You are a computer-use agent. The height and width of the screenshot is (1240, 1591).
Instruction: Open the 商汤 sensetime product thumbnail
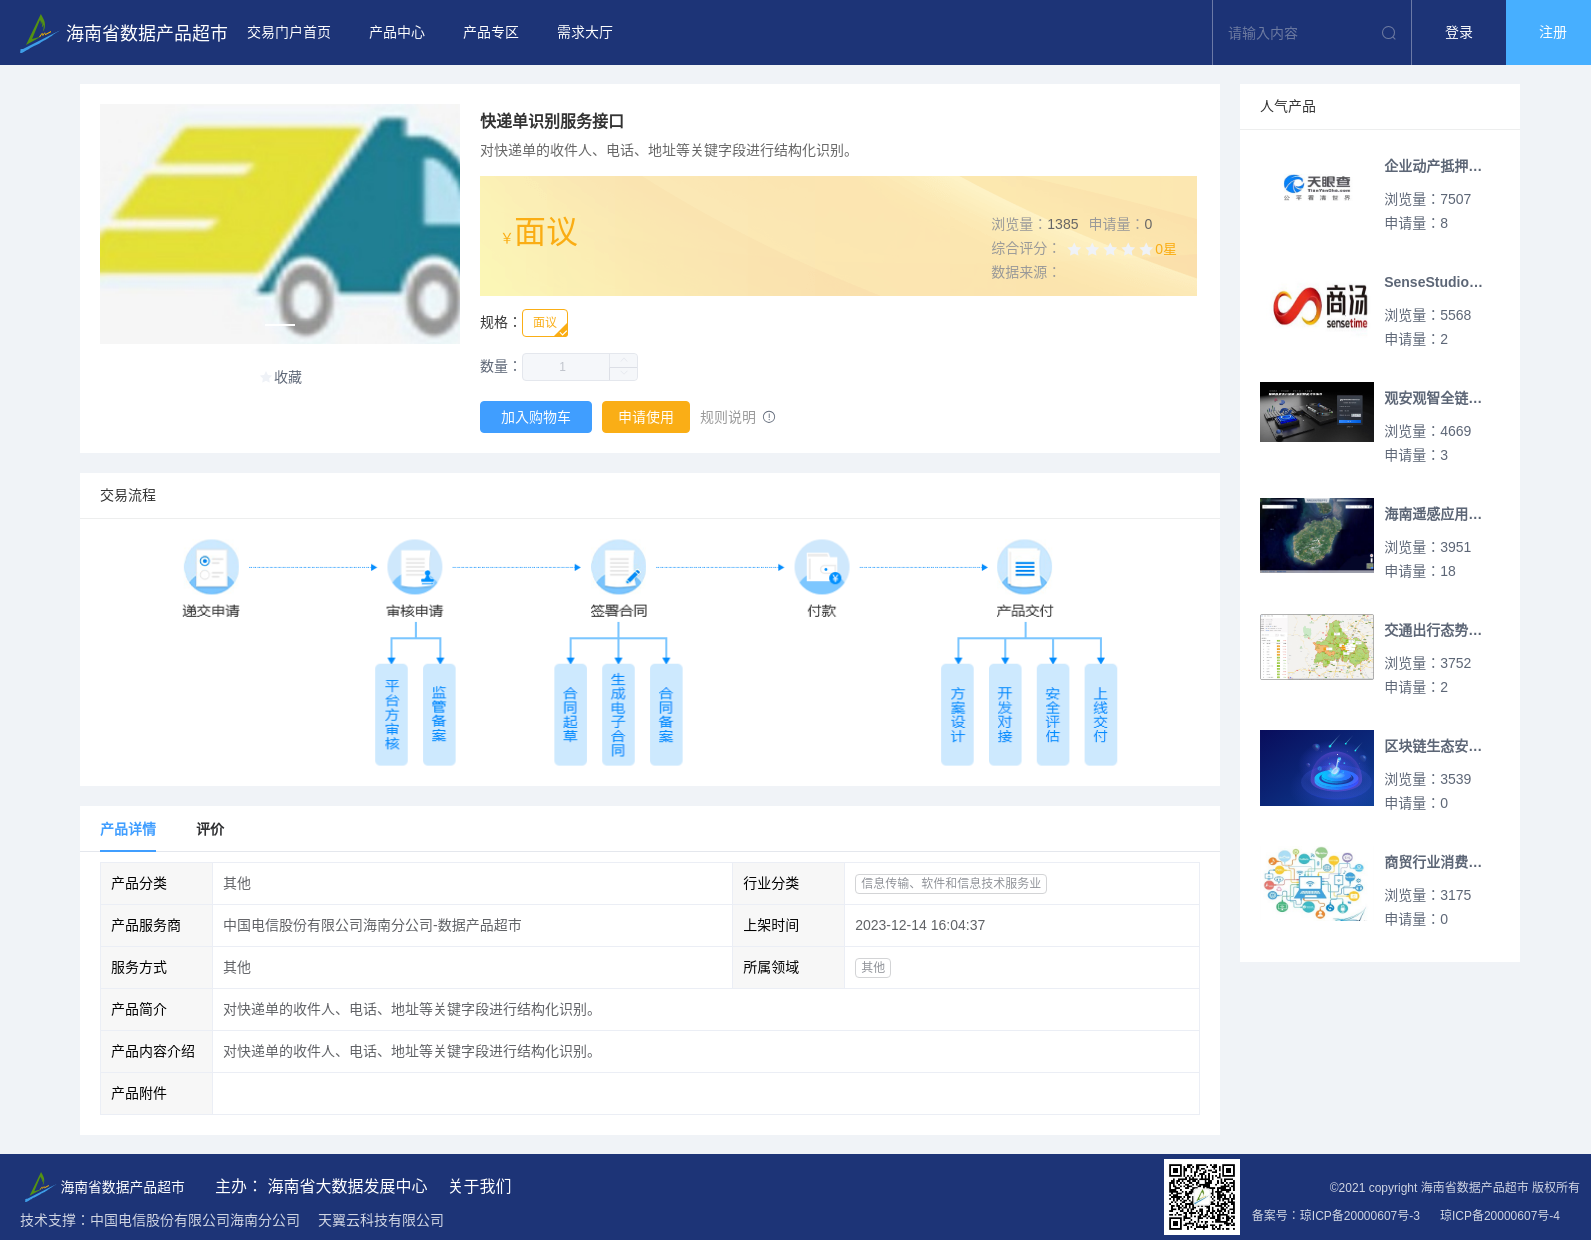coord(1317,304)
